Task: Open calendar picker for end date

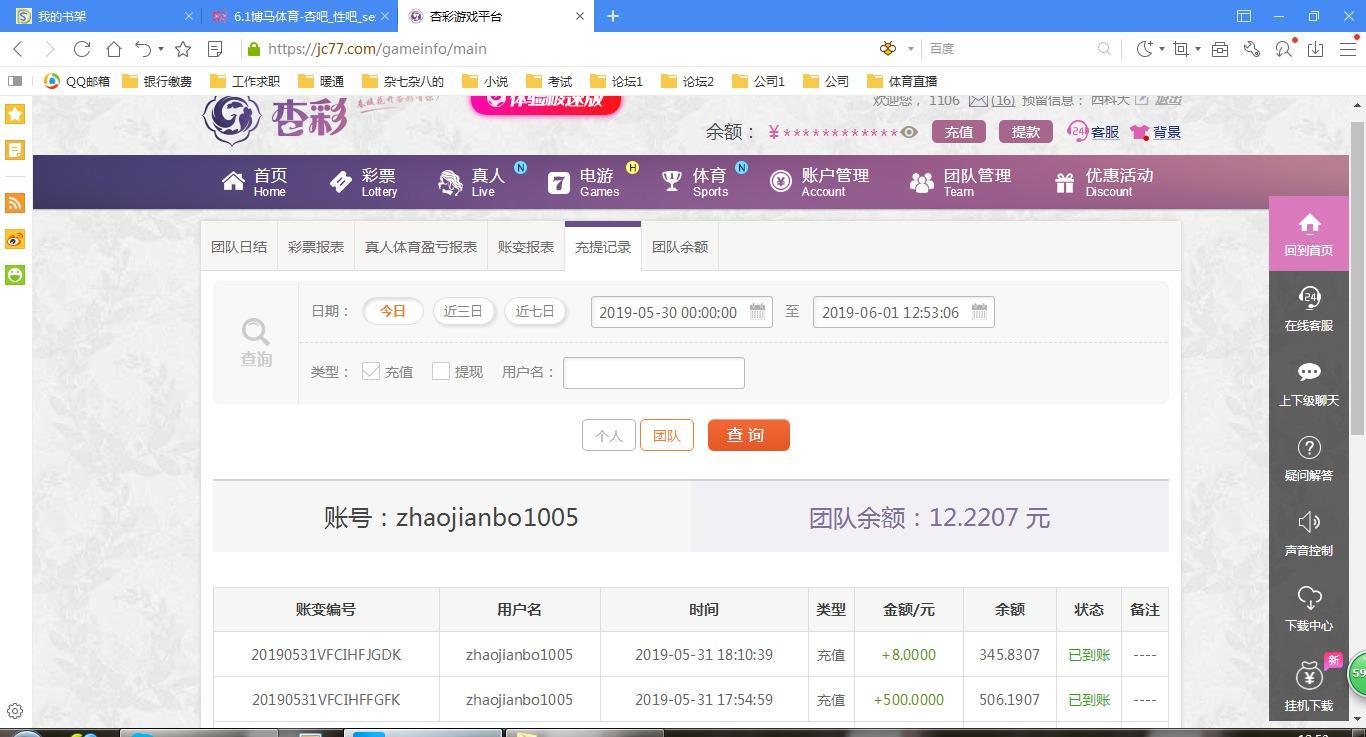Action: pos(979,312)
